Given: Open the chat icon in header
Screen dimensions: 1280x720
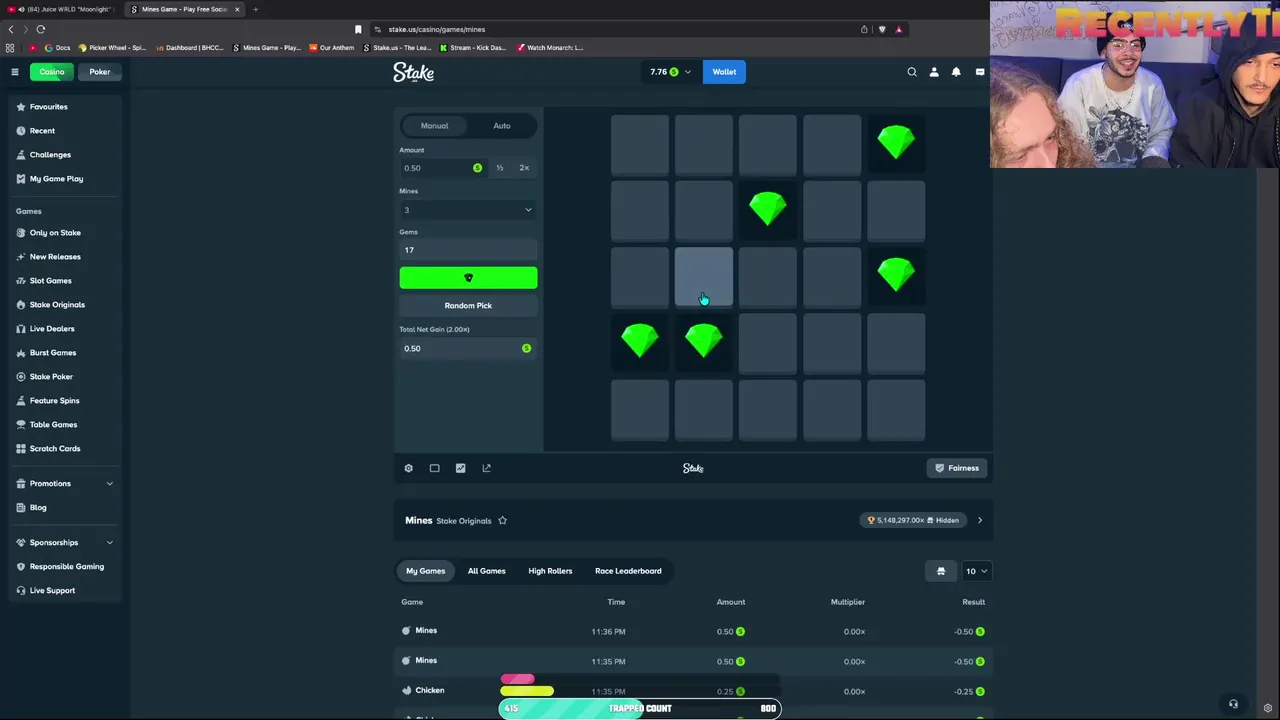Looking at the screenshot, I should point(980,72).
